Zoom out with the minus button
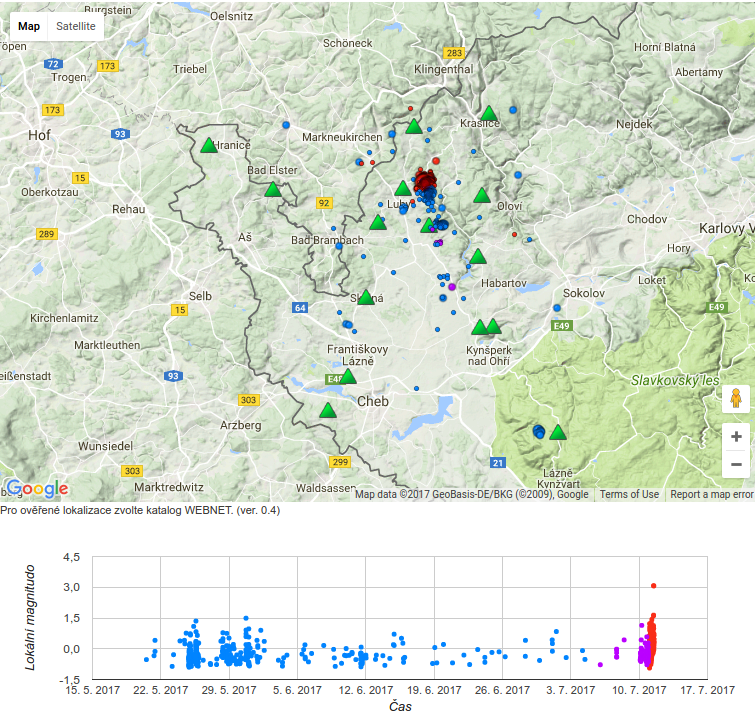This screenshot has height=722, width=755. [x=736, y=464]
